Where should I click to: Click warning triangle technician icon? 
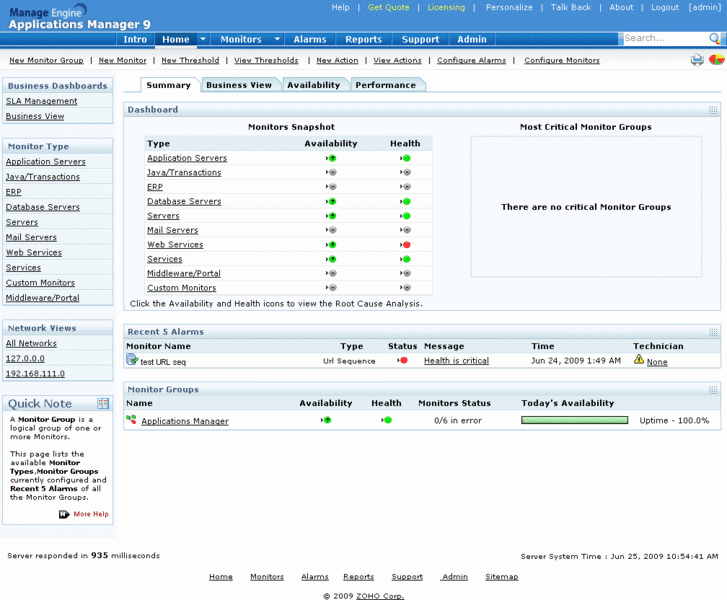tap(639, 359)
